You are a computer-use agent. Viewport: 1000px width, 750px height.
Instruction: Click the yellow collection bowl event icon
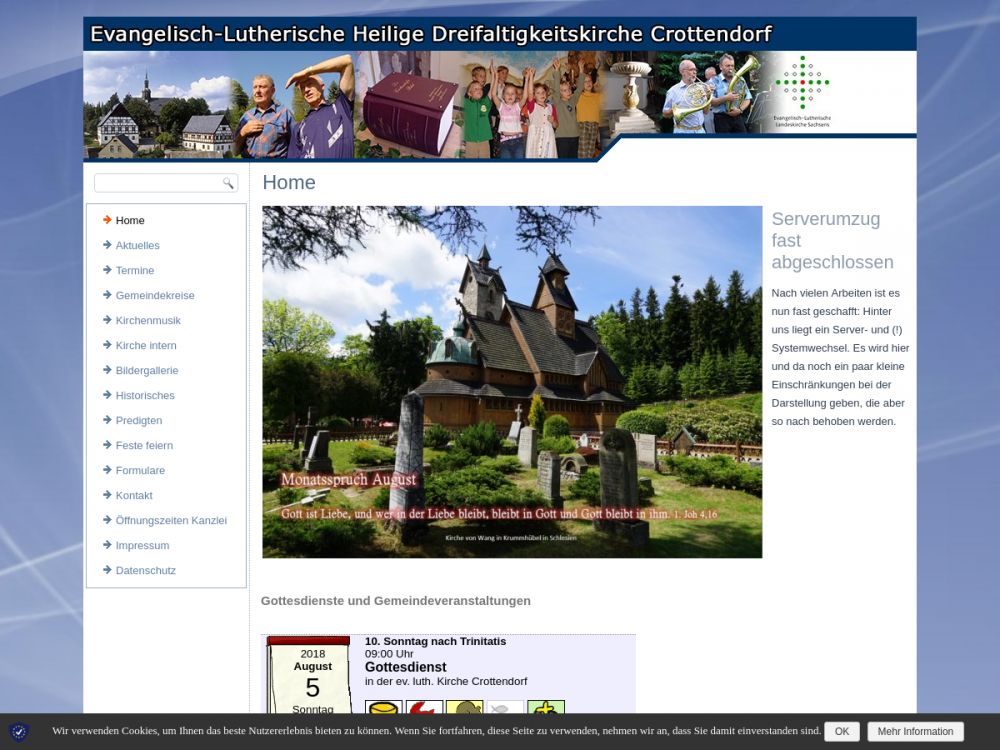[383, 709]
